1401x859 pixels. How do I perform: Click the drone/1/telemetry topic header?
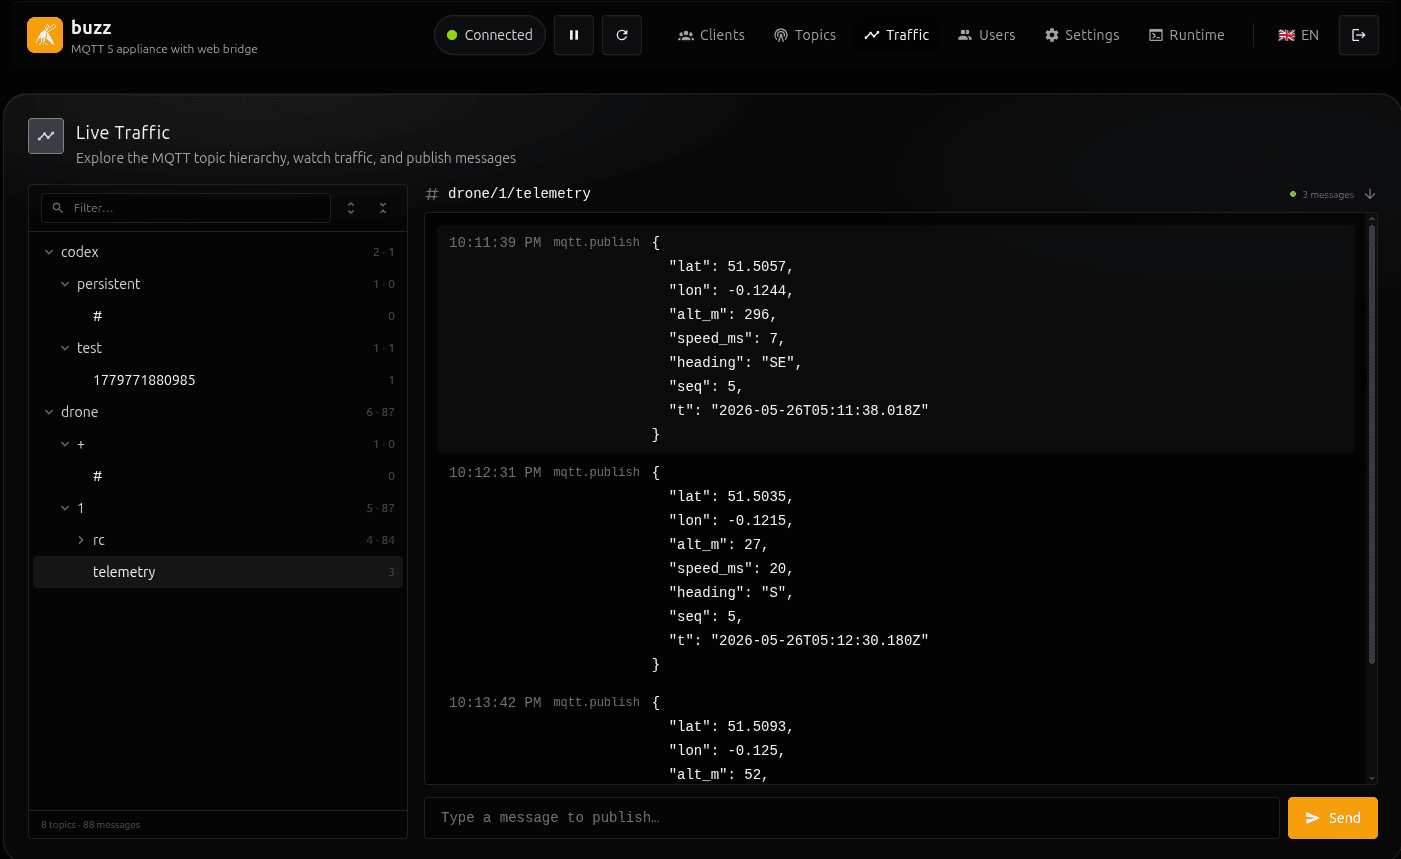click(519, 194)
